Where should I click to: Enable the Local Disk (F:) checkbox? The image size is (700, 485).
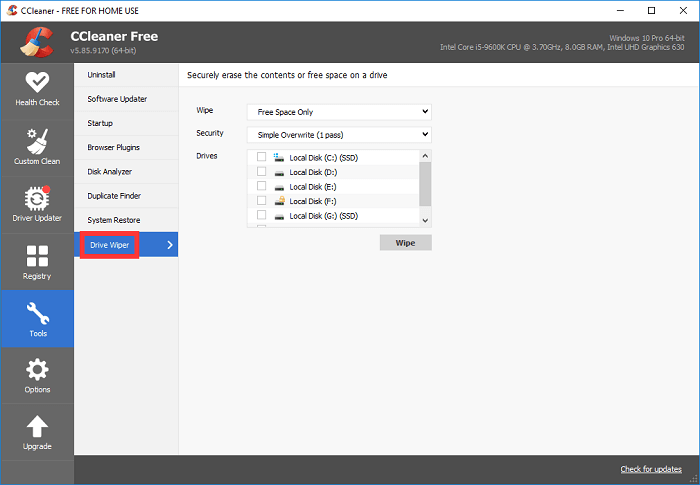262,201
